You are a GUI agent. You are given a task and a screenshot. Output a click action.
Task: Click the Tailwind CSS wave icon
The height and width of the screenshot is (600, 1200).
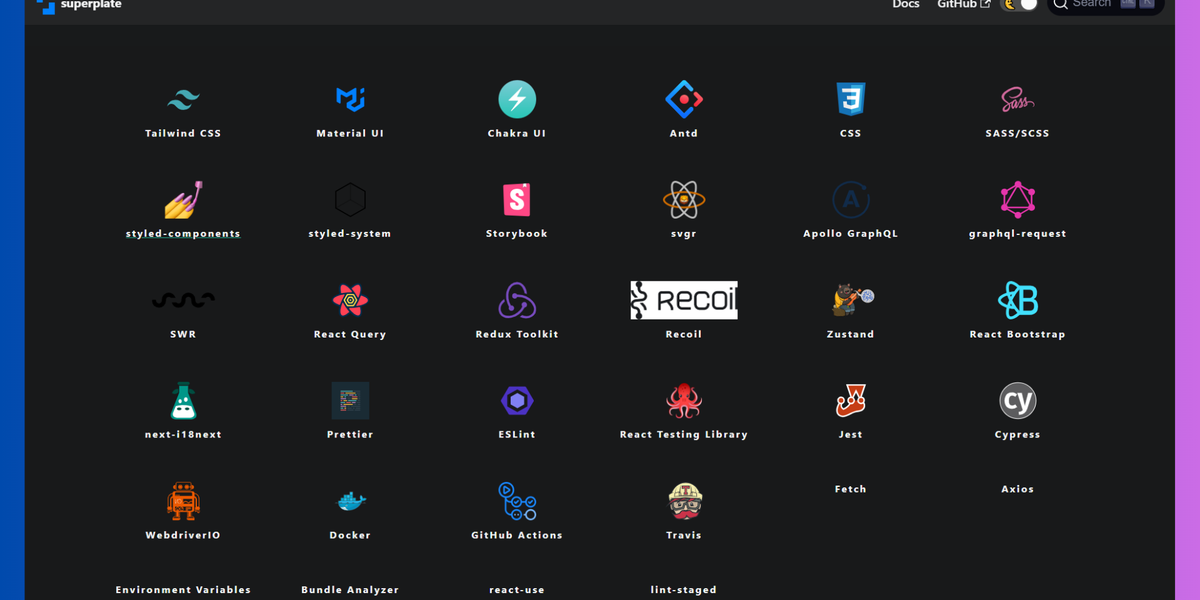183,99
